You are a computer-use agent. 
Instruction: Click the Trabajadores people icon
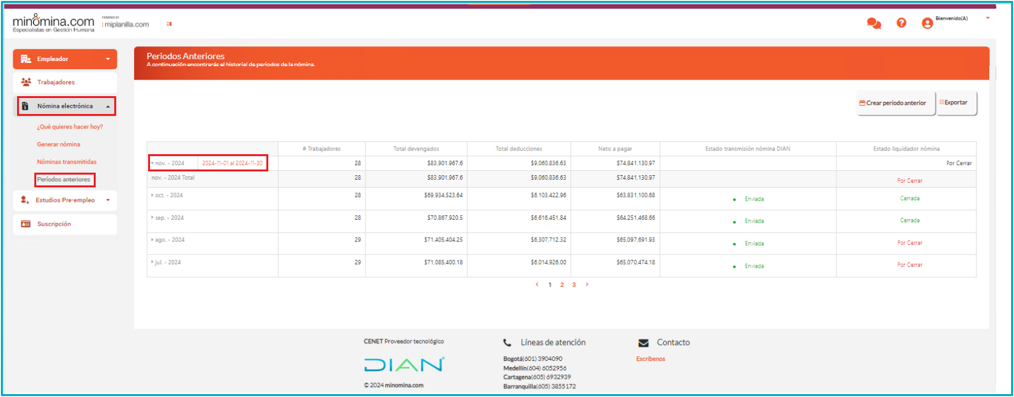tap(26, 82)
